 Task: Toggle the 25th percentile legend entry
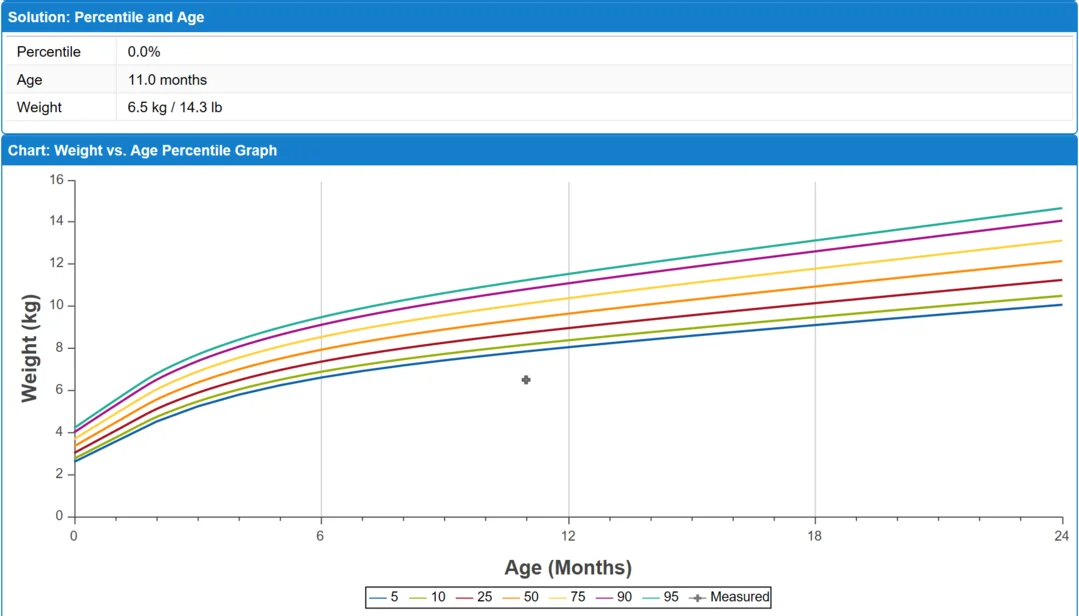pyautogui.click(x=474, y=597)
